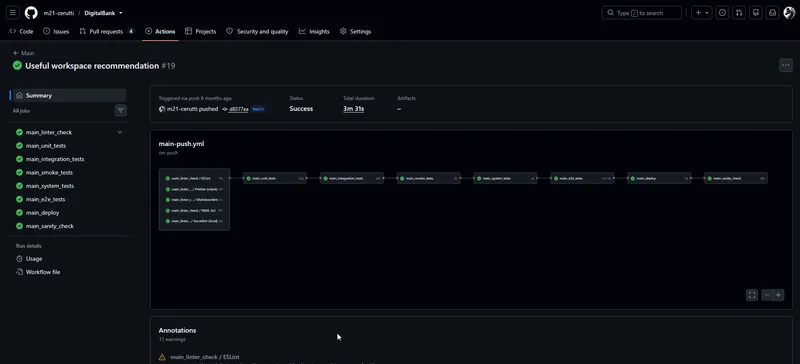
Task: Switch to the Issues tab
Action: click(56, 31)
